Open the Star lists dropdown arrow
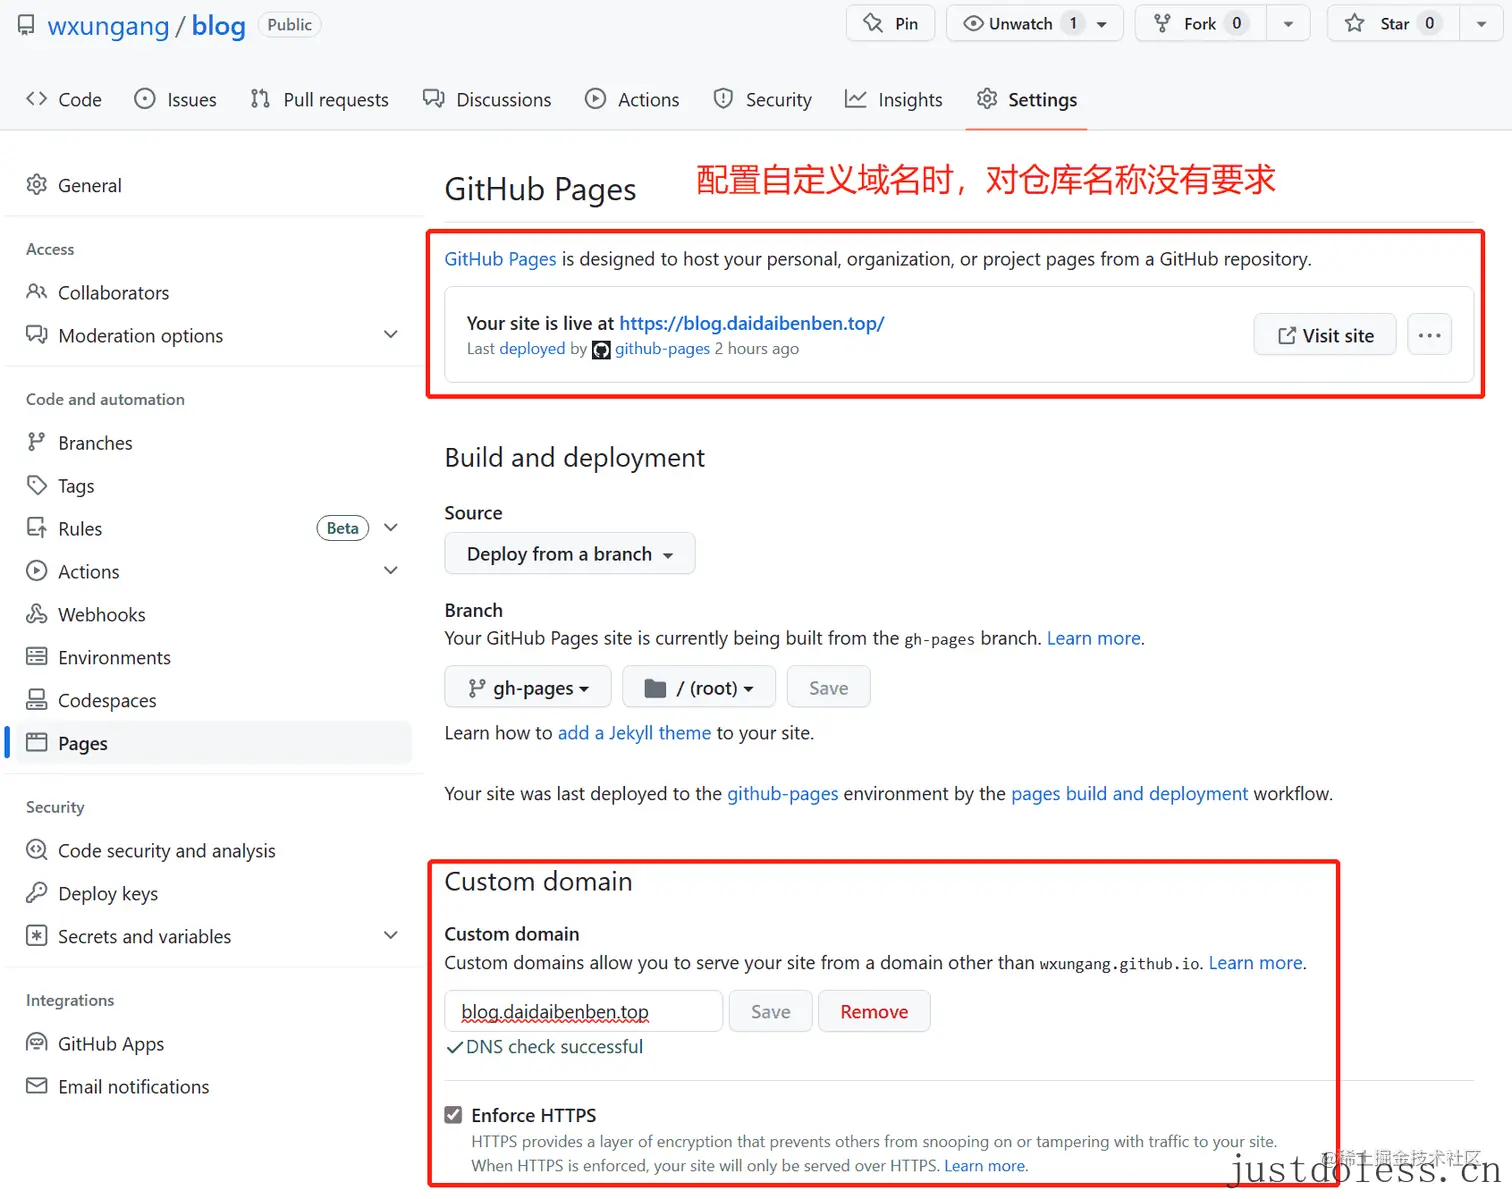The width and height of the screenshot is (1512, 1199). pos(1481,24)
